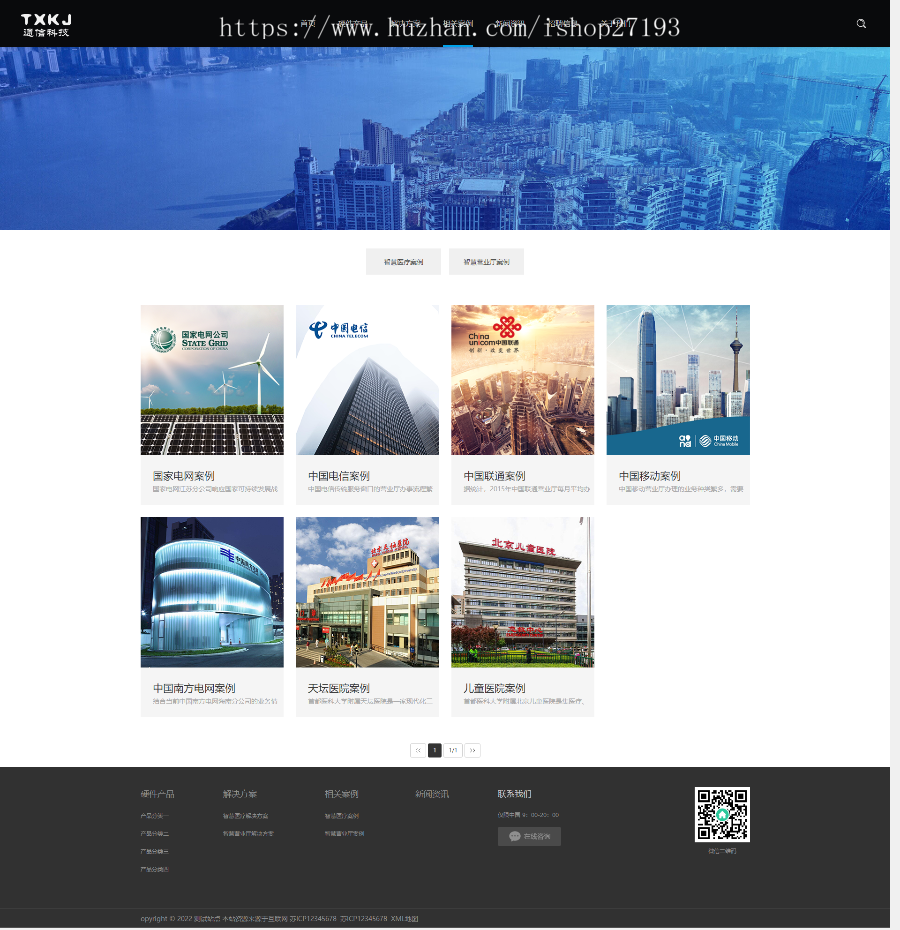This screenshot has height=930, width=900.
Task: Click the 中国移动案例 description text
Action: [x=681, y=489]
